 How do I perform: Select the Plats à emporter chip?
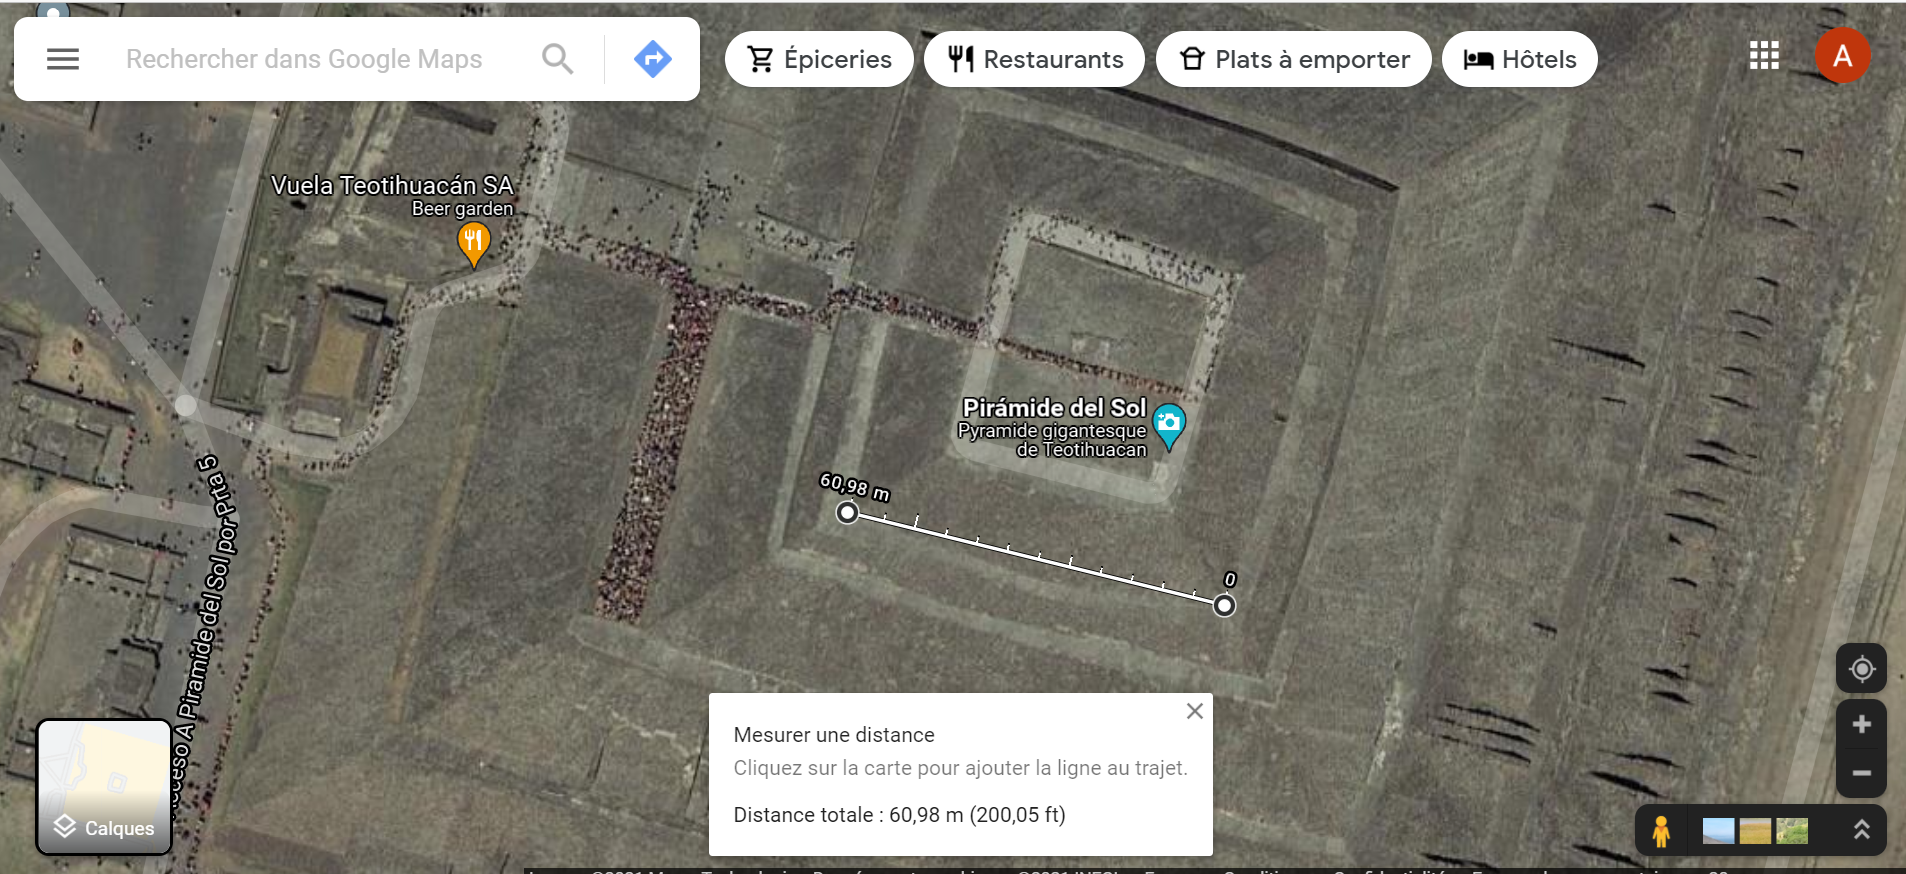(1293, 59)
